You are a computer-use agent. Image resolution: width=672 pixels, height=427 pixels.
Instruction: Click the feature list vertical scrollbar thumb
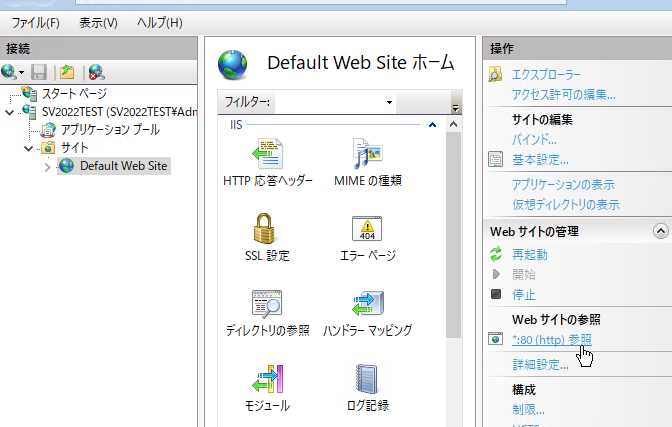click(453, 235)
